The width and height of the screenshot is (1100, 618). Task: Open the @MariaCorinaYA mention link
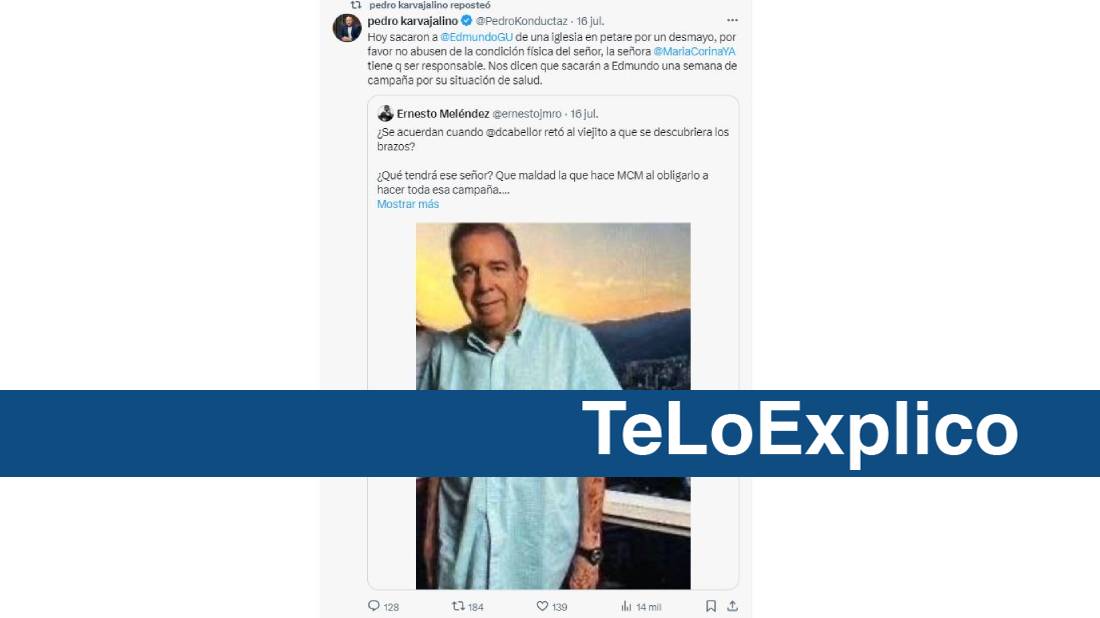pyautogui.click(x=695, y=51)
